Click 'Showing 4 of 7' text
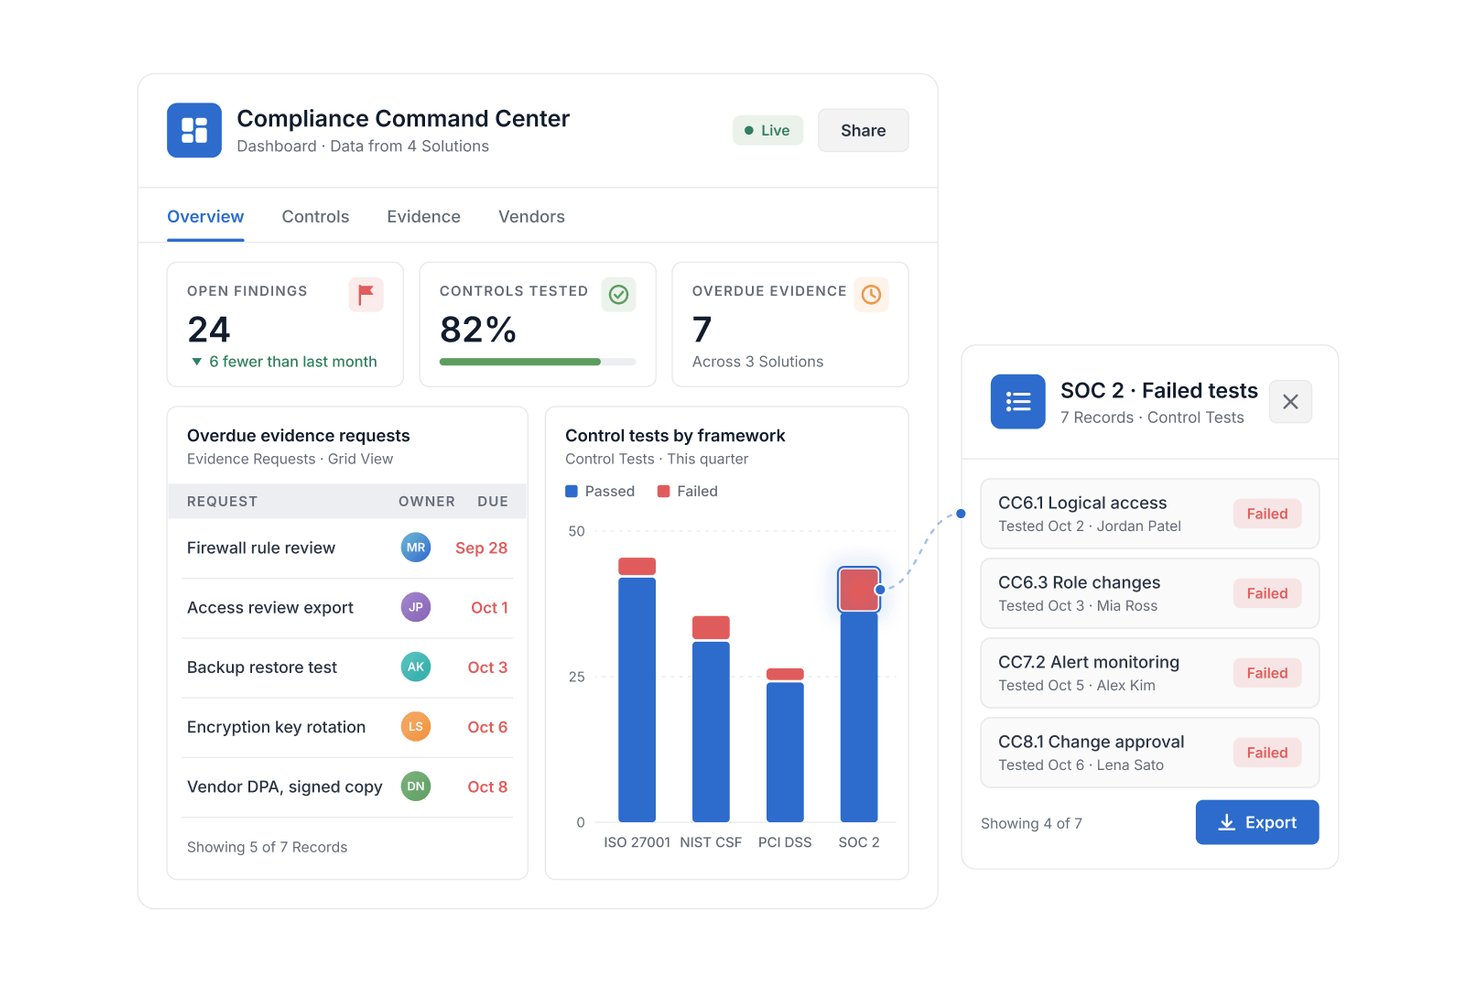The image size is (1480, 987). point(1031,823)
